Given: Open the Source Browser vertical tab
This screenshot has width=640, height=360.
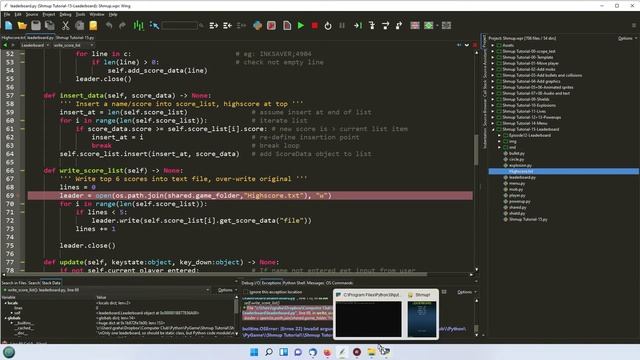Looking at the screenshot, I should 484,113.
